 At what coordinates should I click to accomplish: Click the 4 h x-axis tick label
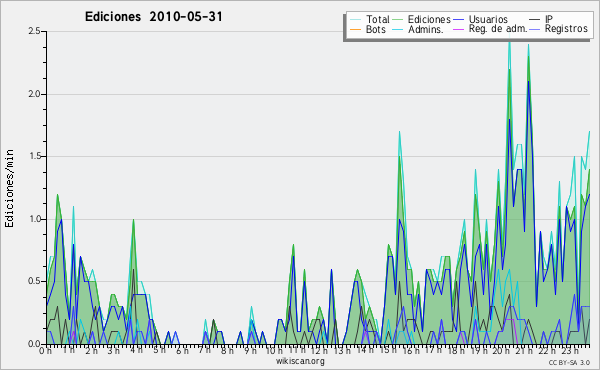(137, 350)
